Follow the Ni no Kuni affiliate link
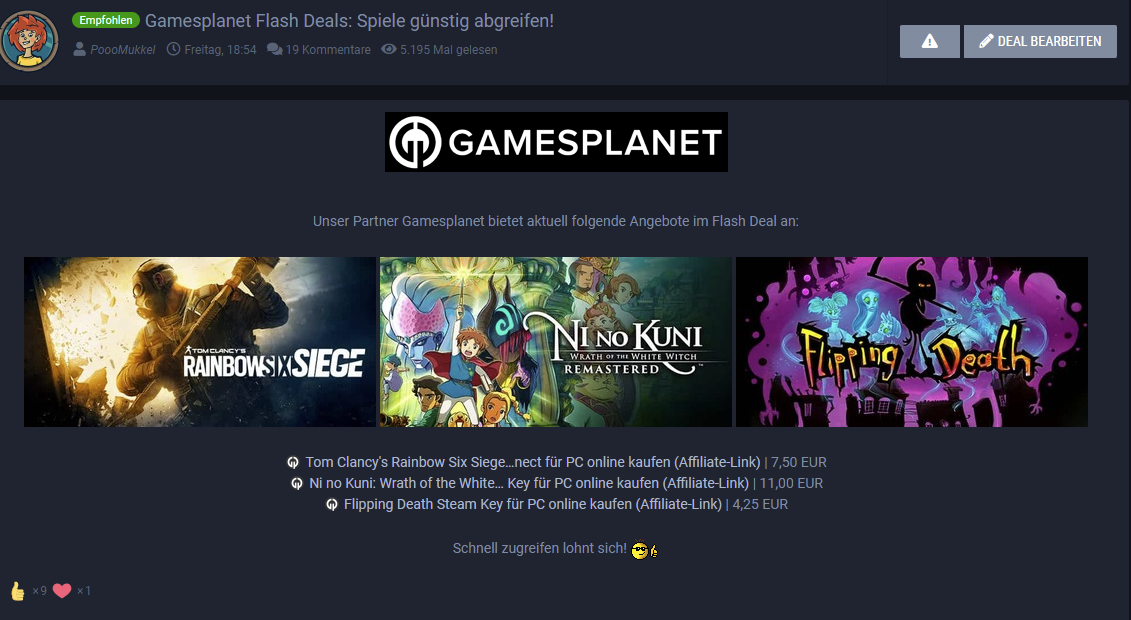 [x=529, y=483]
